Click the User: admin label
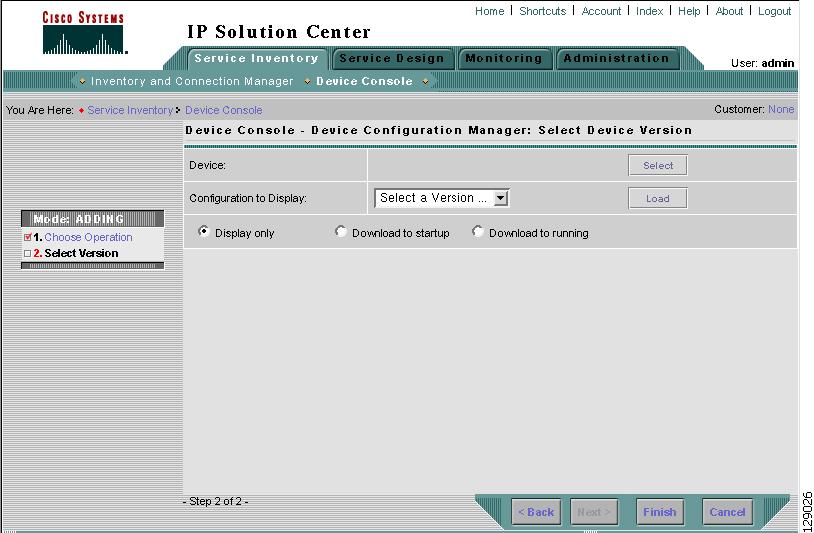 (x=762, y=63)
